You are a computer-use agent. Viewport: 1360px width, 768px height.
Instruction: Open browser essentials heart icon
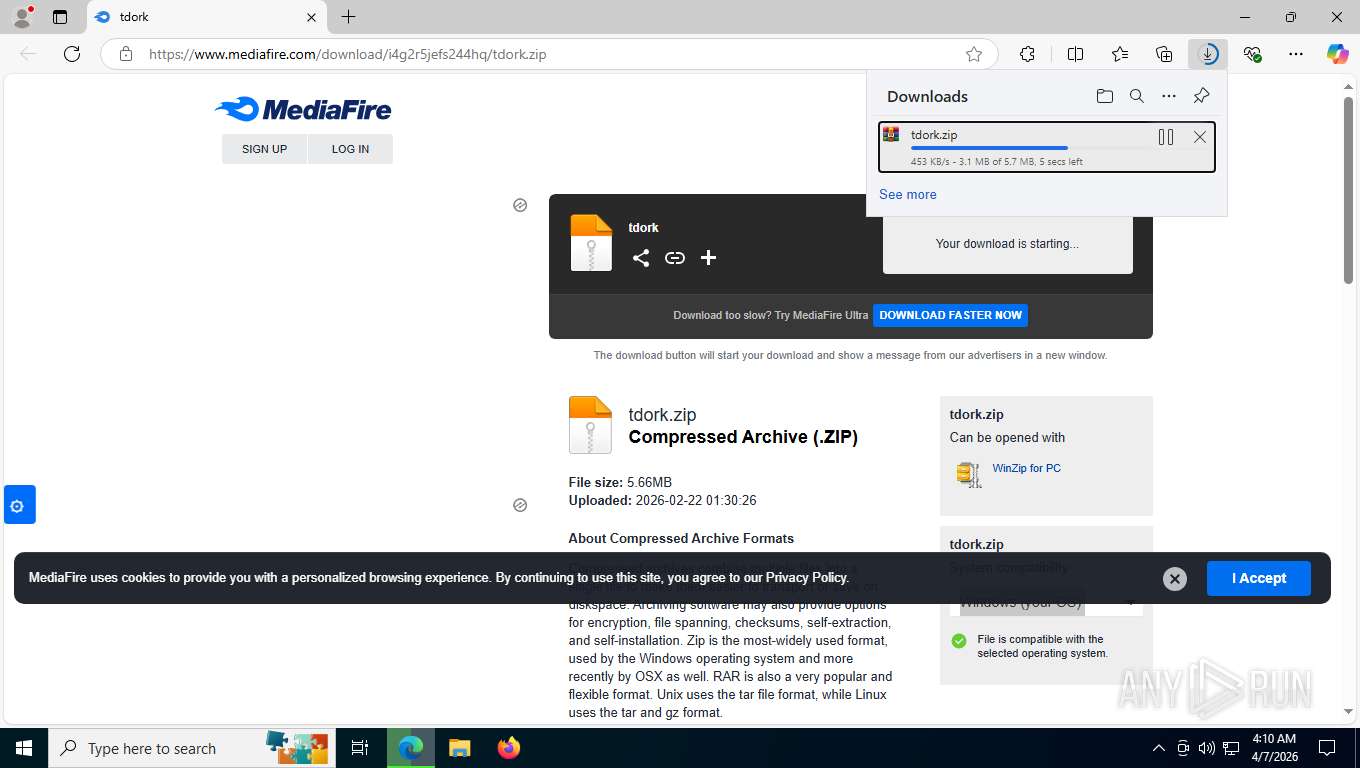[1252, 54]
